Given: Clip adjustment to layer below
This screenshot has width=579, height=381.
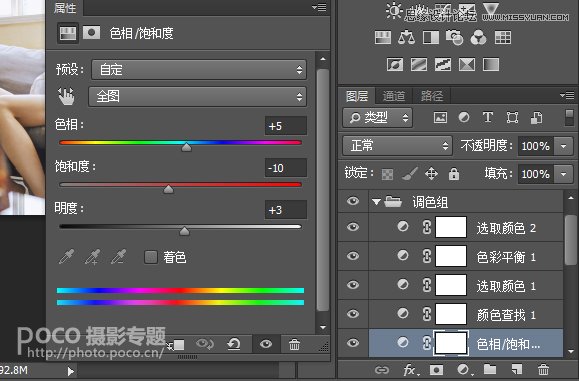Looking at the screenshot, I should [176, 345].
